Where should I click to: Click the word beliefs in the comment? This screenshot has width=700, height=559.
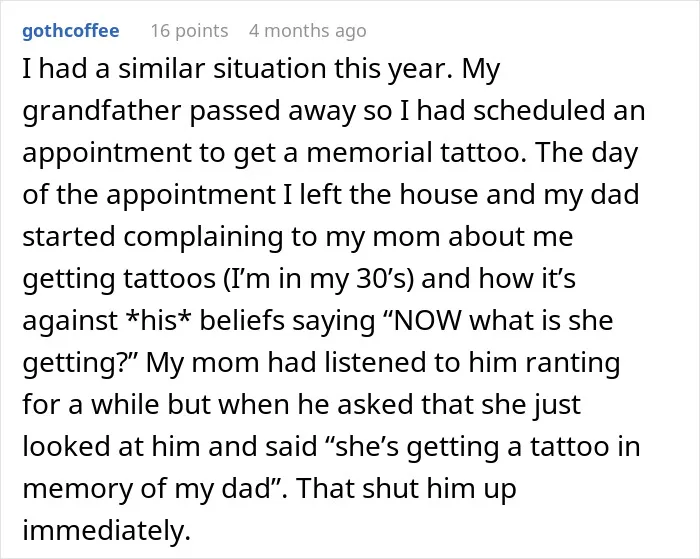click(242, 320)
